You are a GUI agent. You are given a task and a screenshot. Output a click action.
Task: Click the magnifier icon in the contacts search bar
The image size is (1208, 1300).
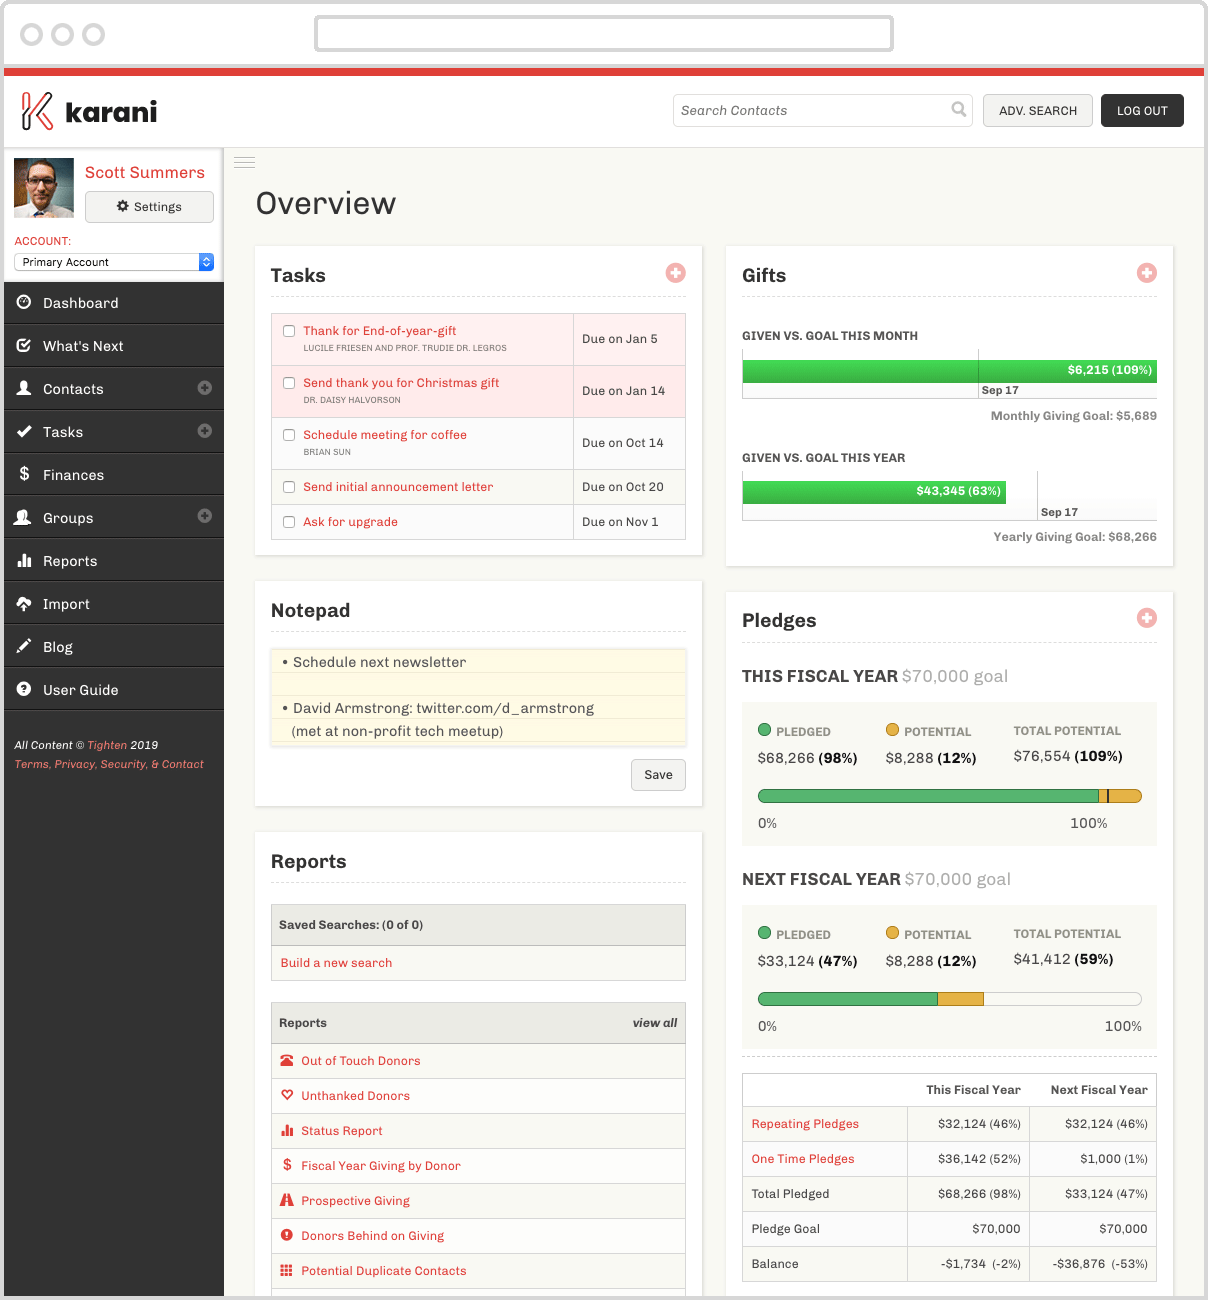(958, 110)
